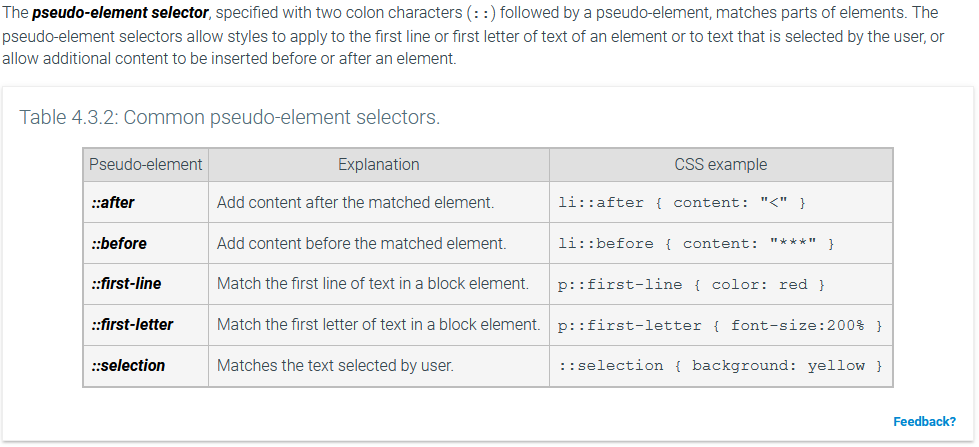The height and width of the screenshot is (447, 979).
Task: Click the CSS example column header
Action: pyautogui.click(x=721, y=165)
